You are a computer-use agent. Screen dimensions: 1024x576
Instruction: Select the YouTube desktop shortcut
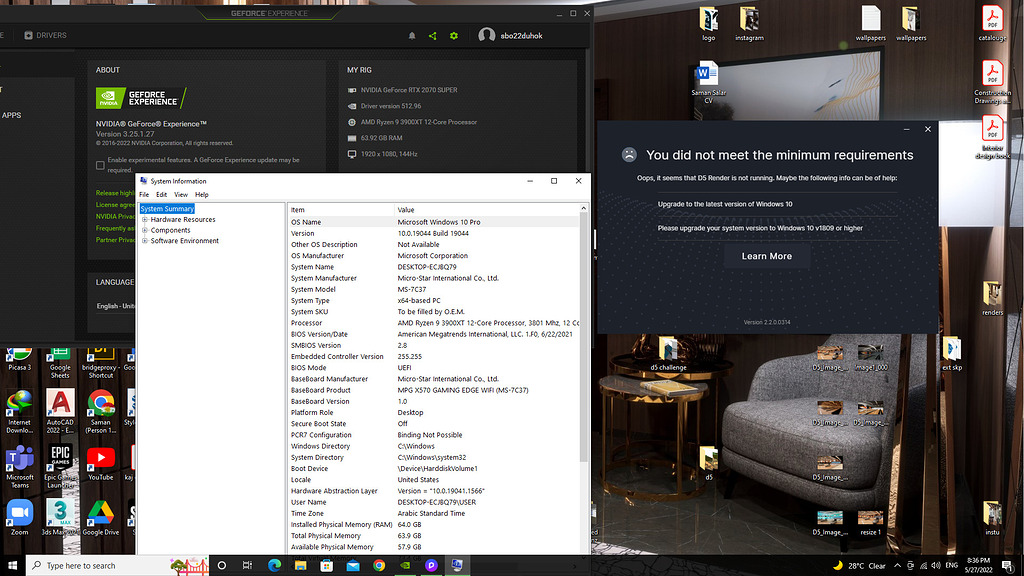(101, 462)
